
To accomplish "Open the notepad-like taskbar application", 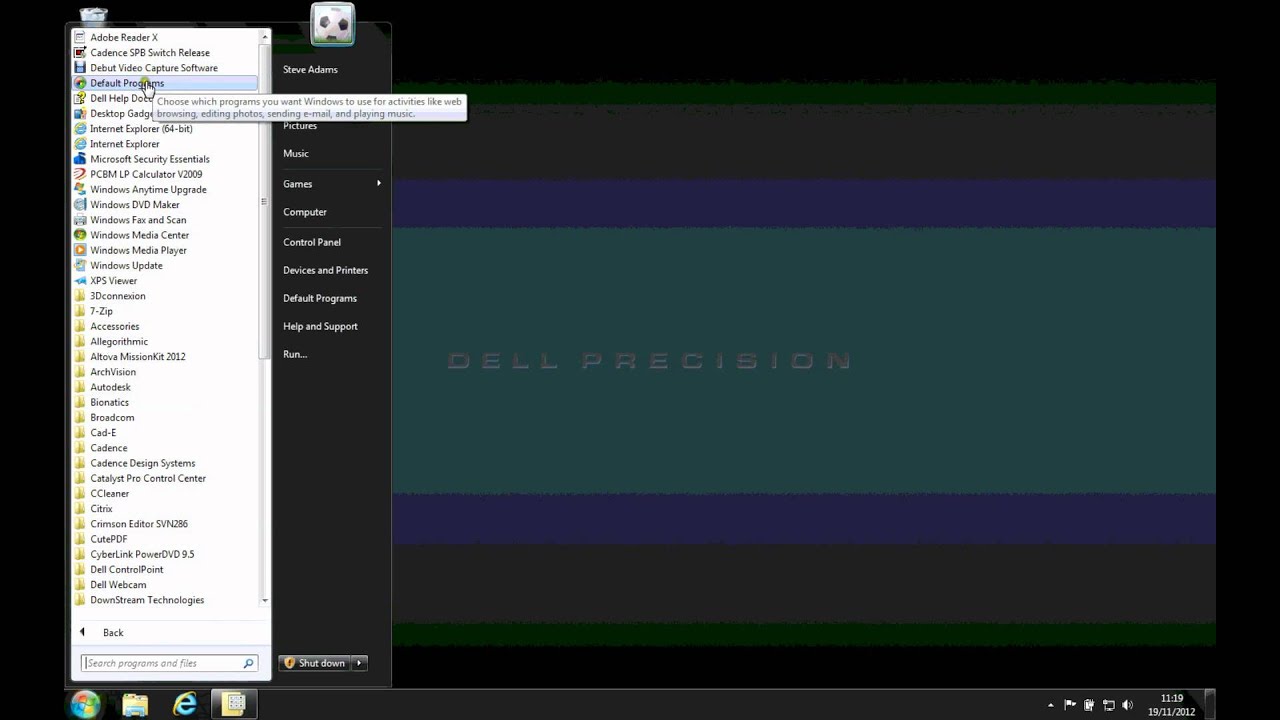I will click(x=235, y=704).
